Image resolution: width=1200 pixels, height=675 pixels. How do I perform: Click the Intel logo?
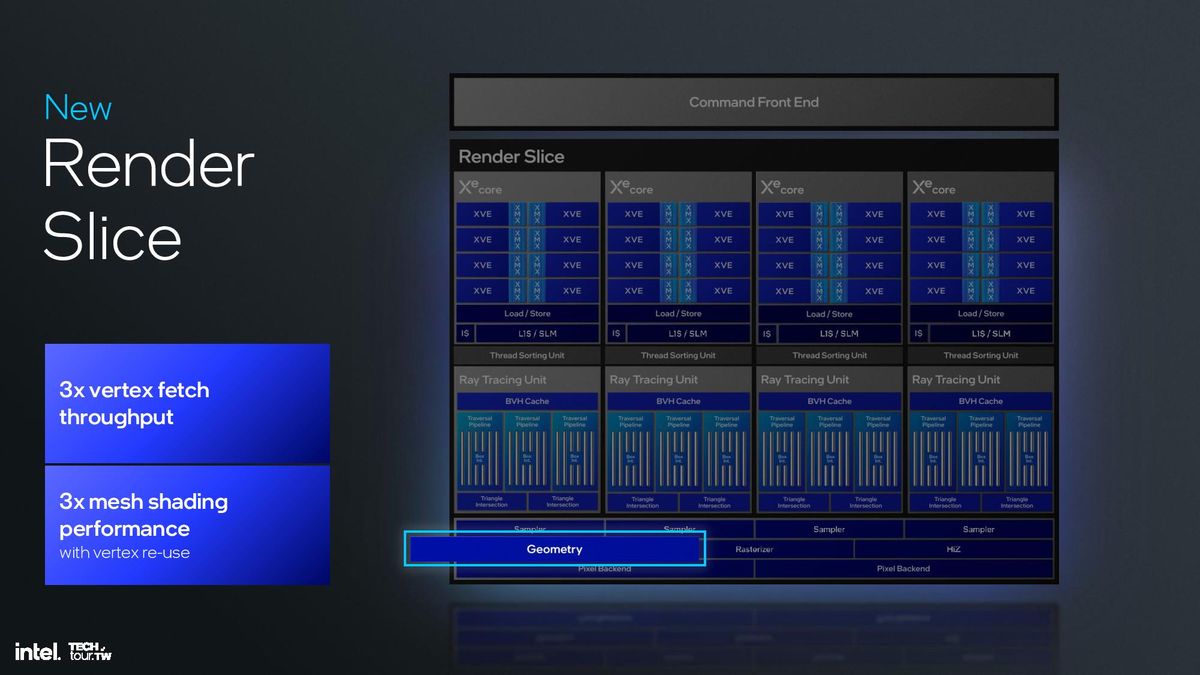click(x=37, y=651)
